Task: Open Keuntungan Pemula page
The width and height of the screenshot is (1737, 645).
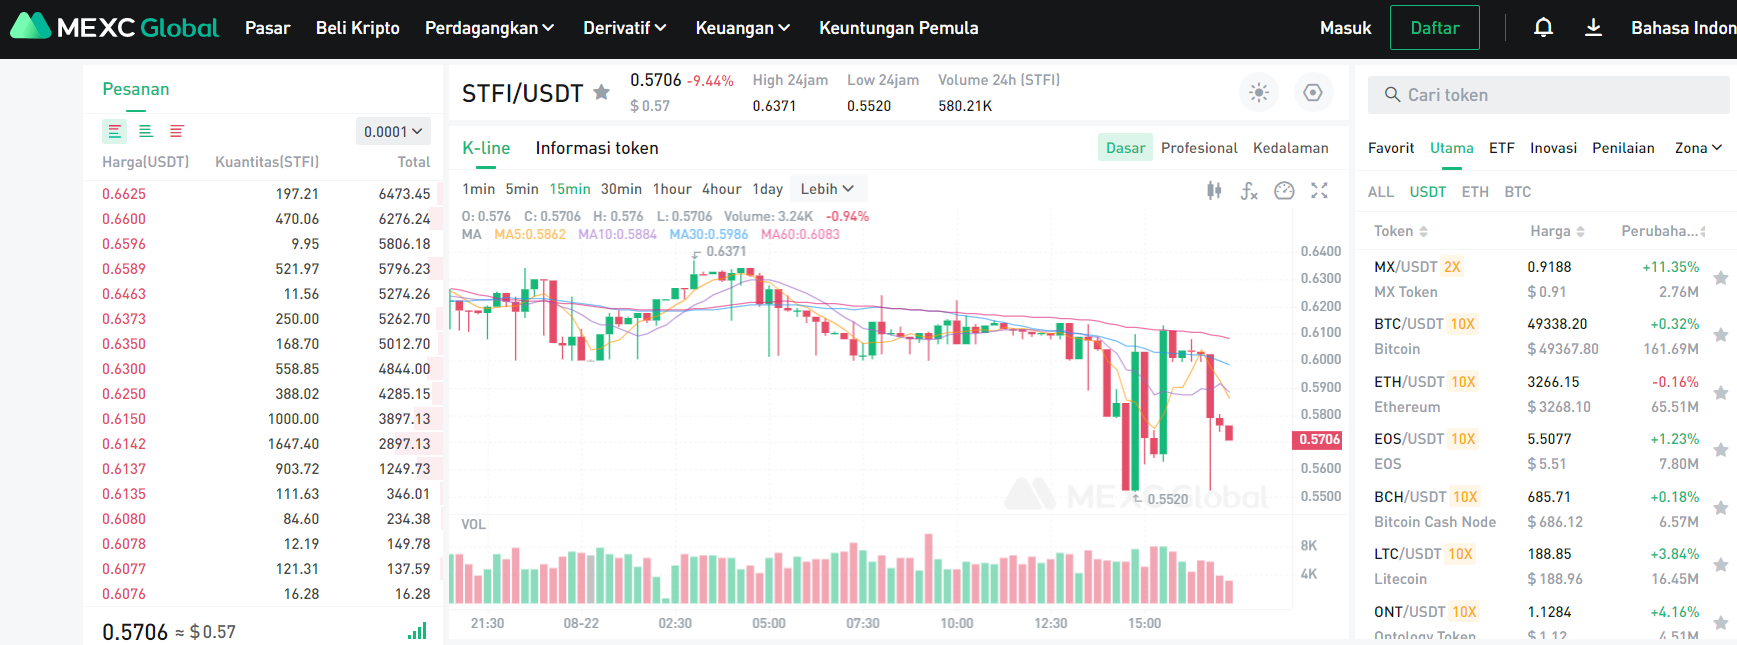Action: click(x=899, y=28)
